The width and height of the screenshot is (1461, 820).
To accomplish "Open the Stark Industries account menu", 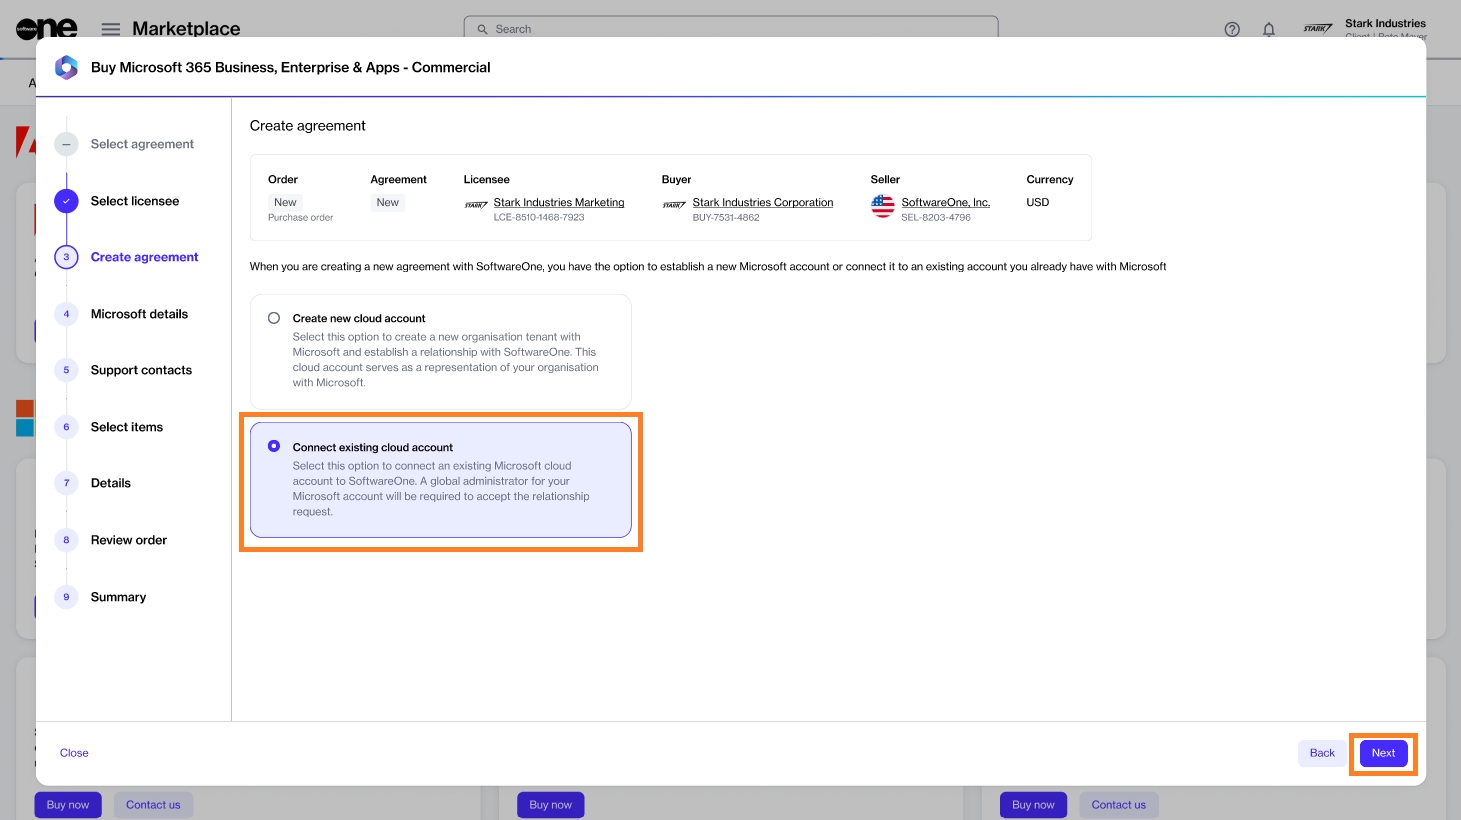I will (1384, 28).
